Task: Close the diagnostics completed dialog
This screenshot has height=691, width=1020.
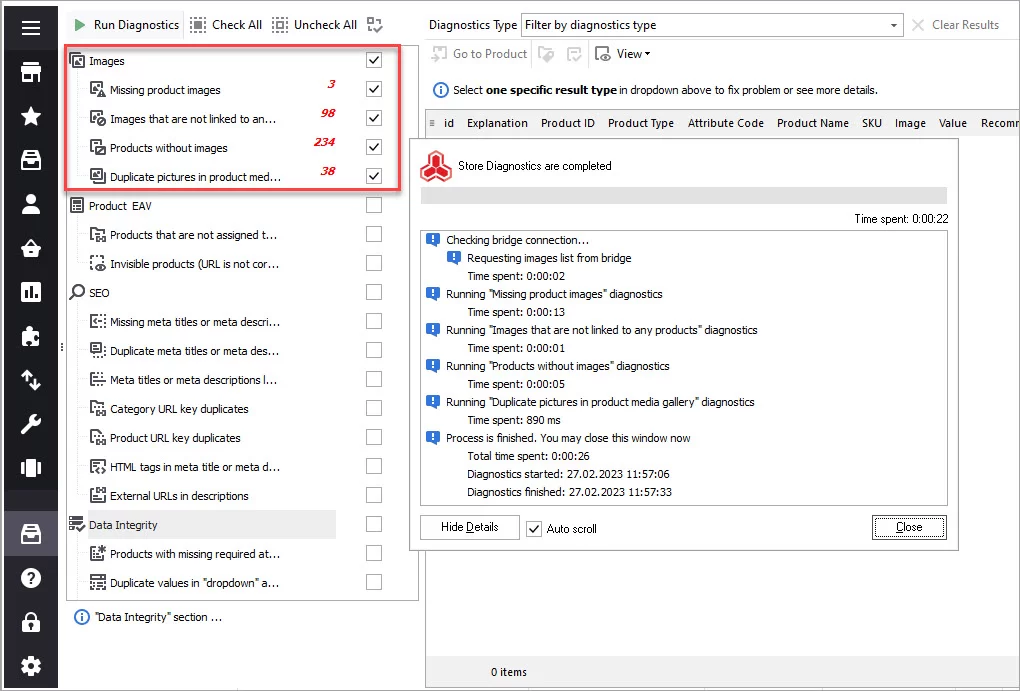Action: click(909, 527)
